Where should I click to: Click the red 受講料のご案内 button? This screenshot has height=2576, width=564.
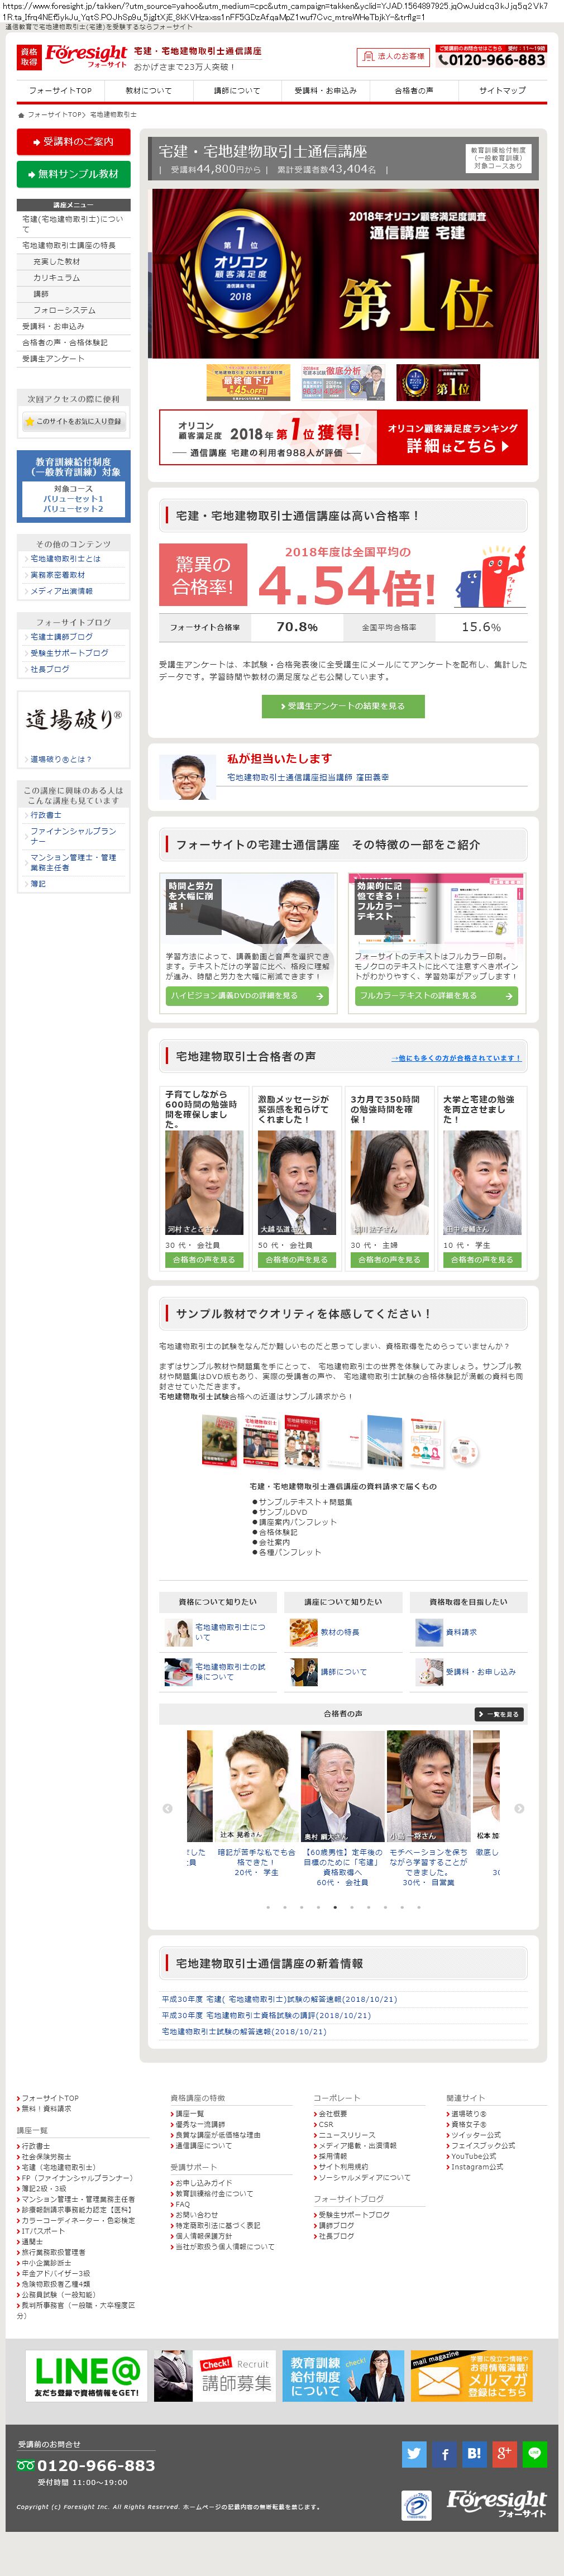click(x=74, y=142)
